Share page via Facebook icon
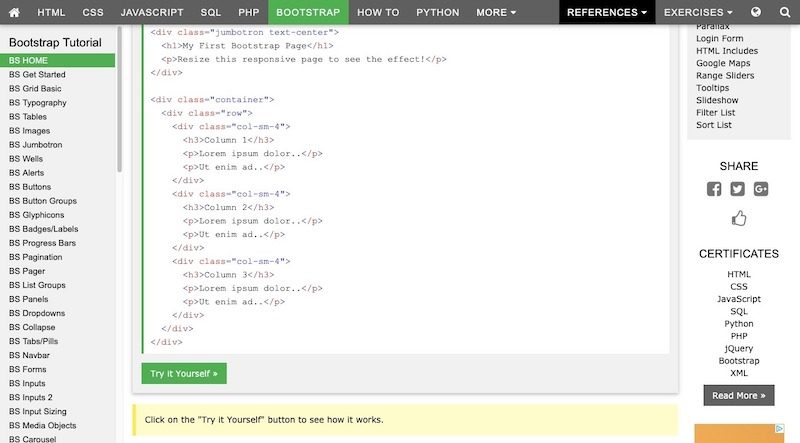The height and width of the screenshot is (443, 800). [x=714, y=189]
